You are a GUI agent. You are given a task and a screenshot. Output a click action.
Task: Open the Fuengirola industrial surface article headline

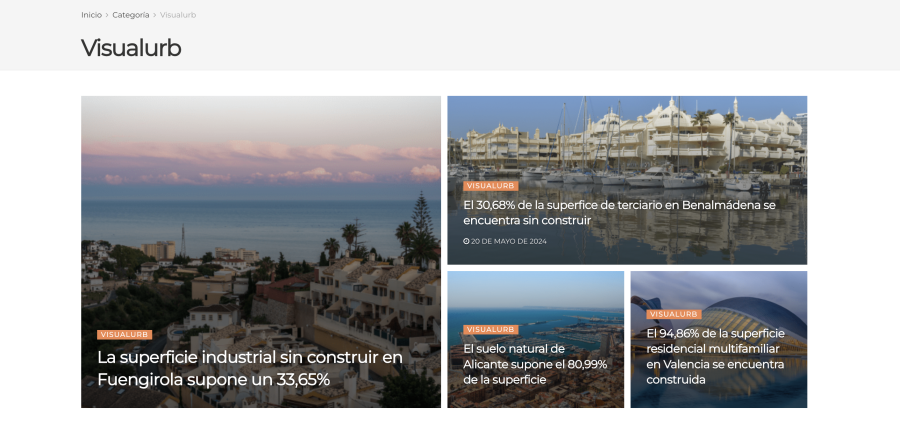pyautogui.click(x=250, y=368)
